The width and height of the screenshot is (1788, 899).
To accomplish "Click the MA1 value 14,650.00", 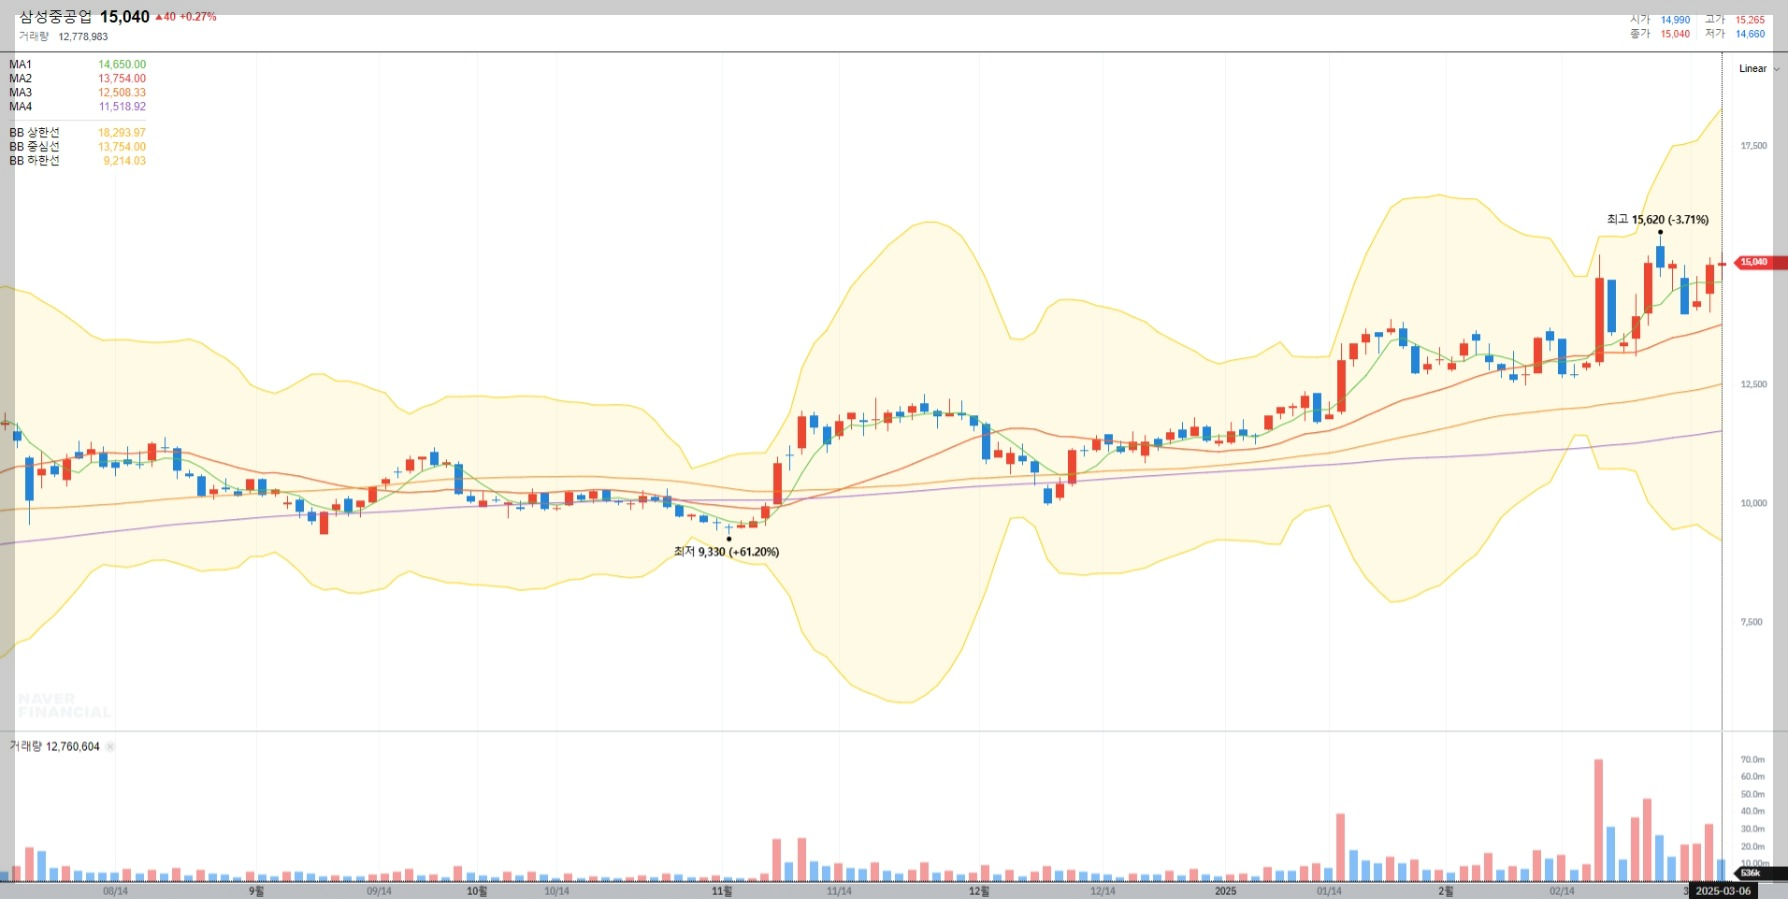I will coord(122,65).
